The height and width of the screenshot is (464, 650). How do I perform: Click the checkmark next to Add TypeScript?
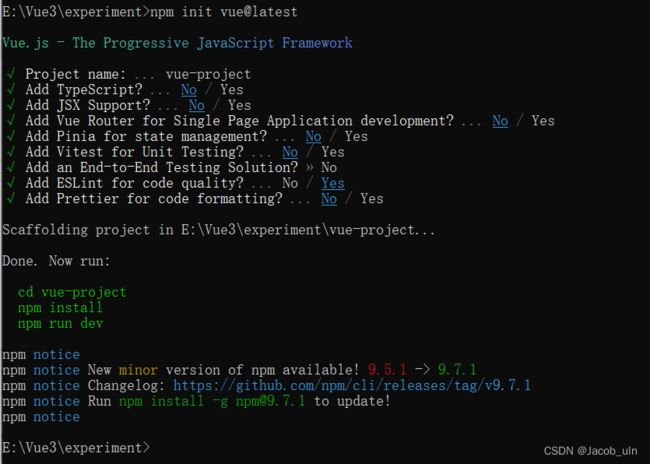coord(11,89)
